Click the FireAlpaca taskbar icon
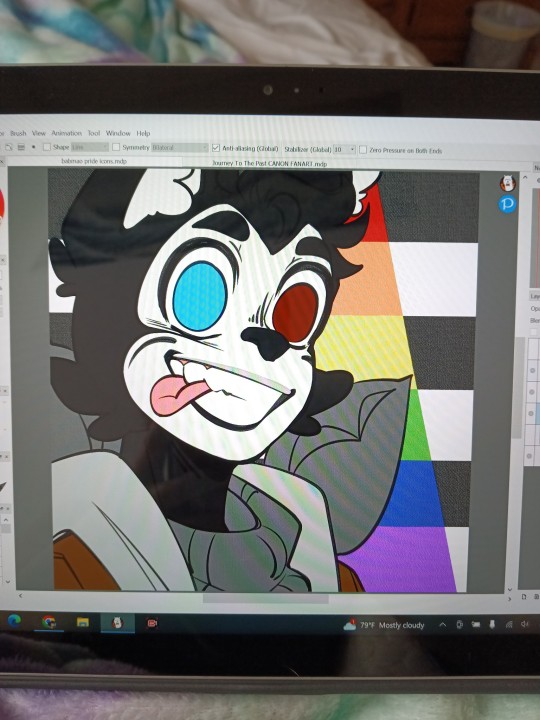This screenshot has width=540, height=720. (x=118, y=623)
